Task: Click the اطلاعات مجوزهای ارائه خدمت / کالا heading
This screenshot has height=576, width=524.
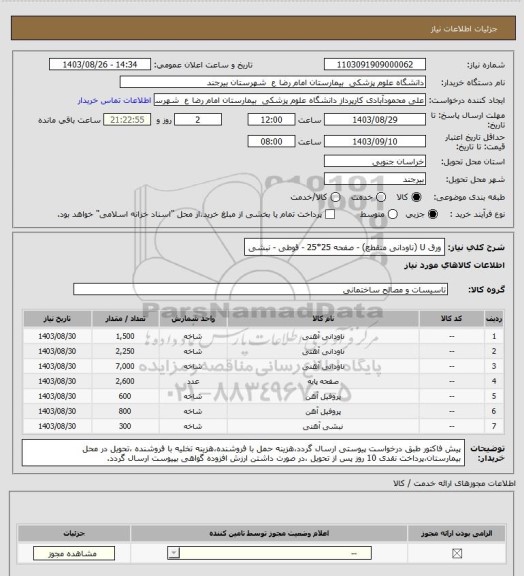Action: (x=454, y=484)
